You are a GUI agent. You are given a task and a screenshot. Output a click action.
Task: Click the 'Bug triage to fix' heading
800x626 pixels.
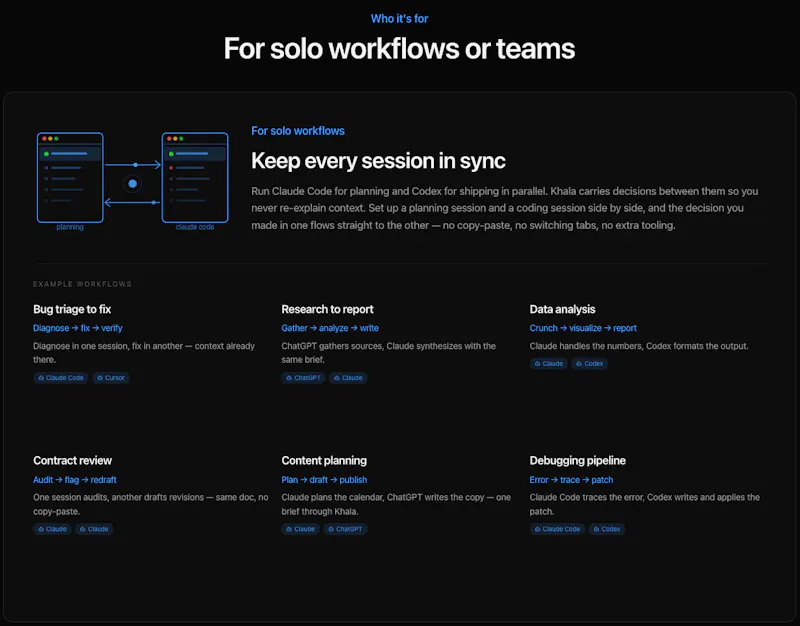coord(72,309)
